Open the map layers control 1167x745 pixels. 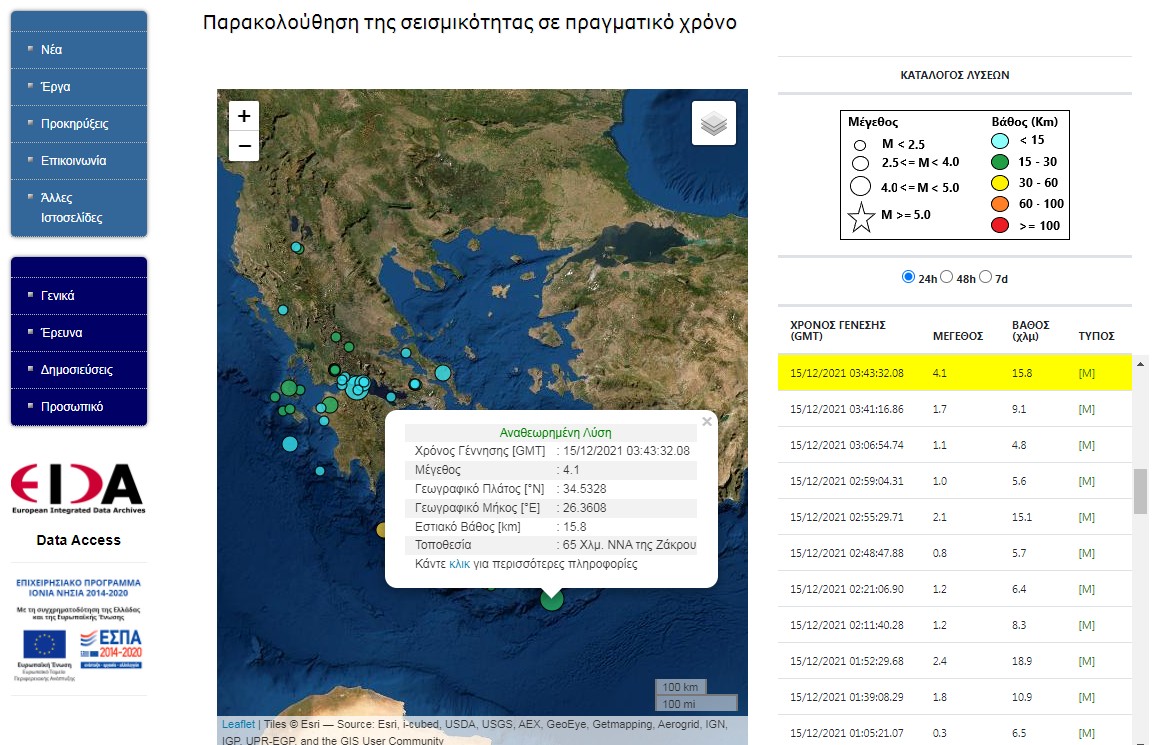coord(713,124)
